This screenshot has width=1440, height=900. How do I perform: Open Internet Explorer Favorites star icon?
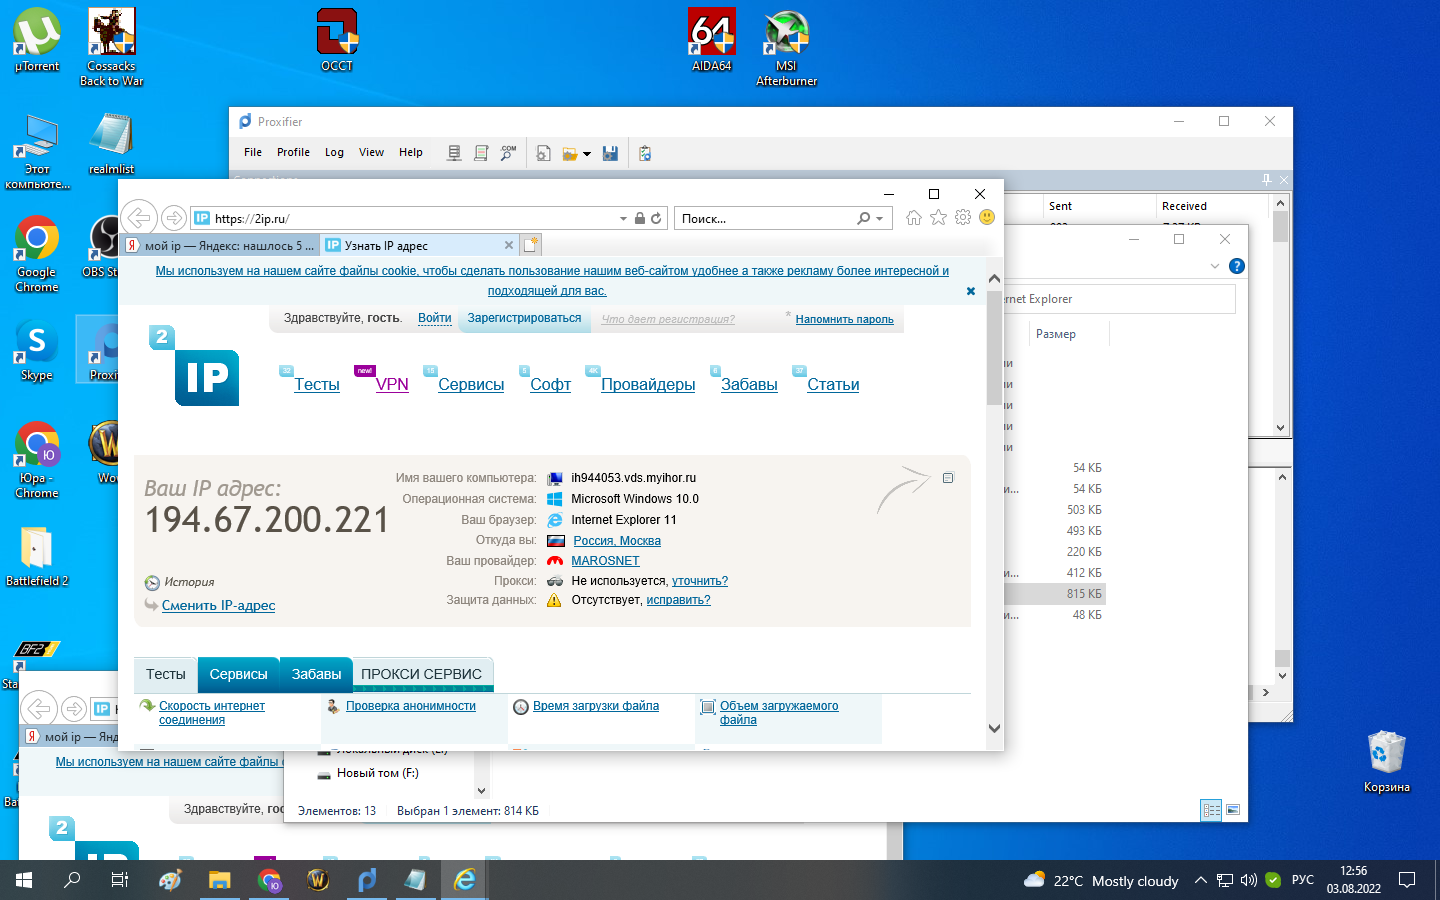point(938,218)
